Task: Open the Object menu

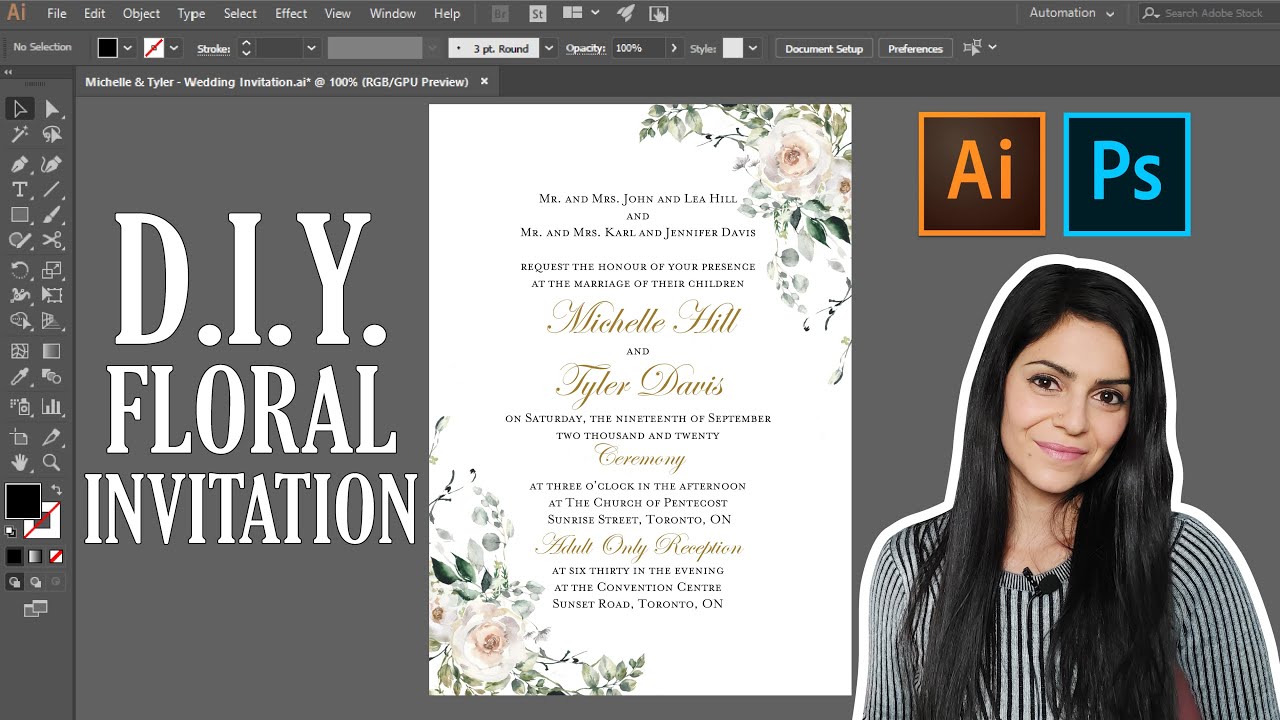Action: point(141,13)
